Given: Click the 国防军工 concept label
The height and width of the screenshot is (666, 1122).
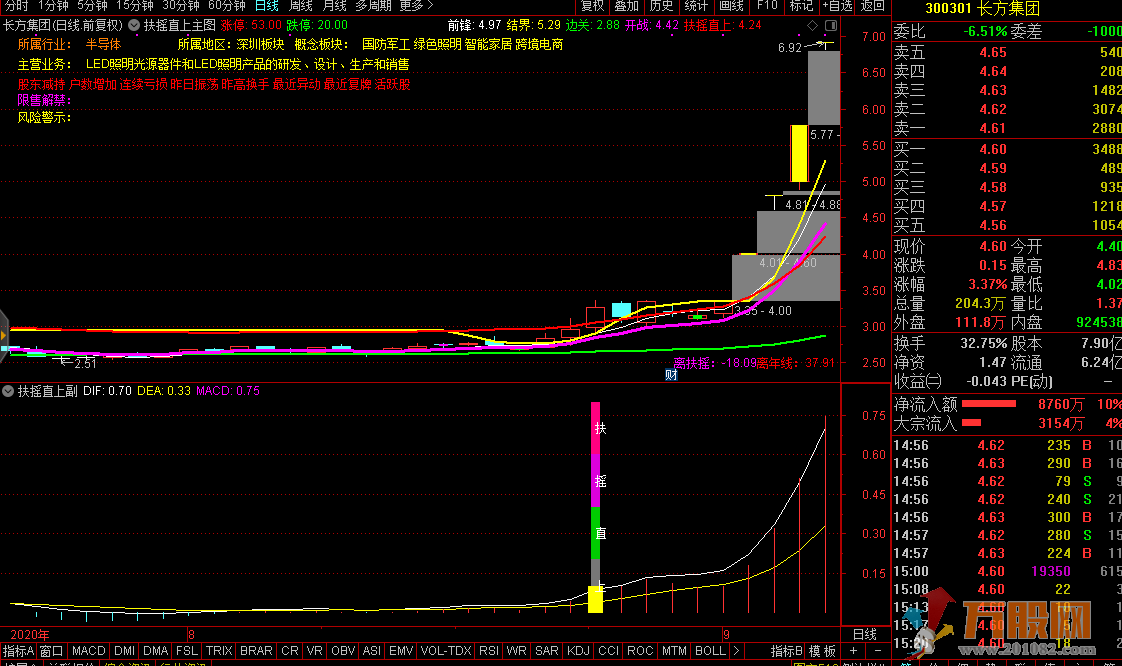Looking at the screenshot, I should pyautogui.click(x=386, y=44).
